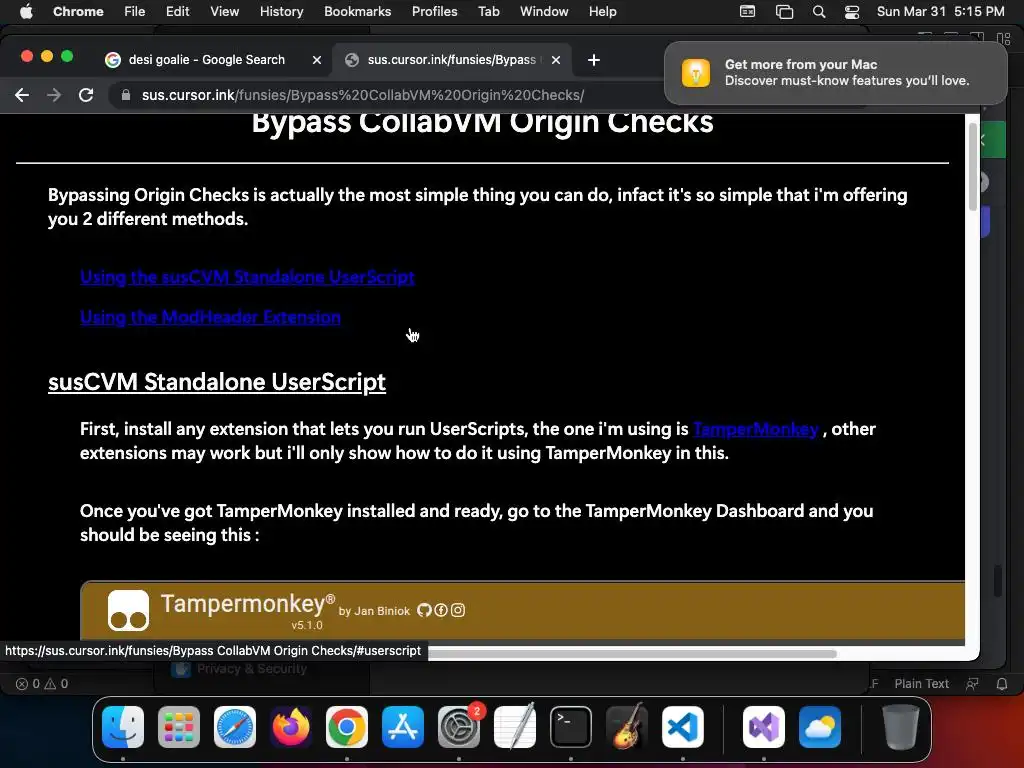Select the sus.cursor.ink Bypass tab
Image resolution: width=1024 pixels, height=768 pixels.
tap(451, 60)
